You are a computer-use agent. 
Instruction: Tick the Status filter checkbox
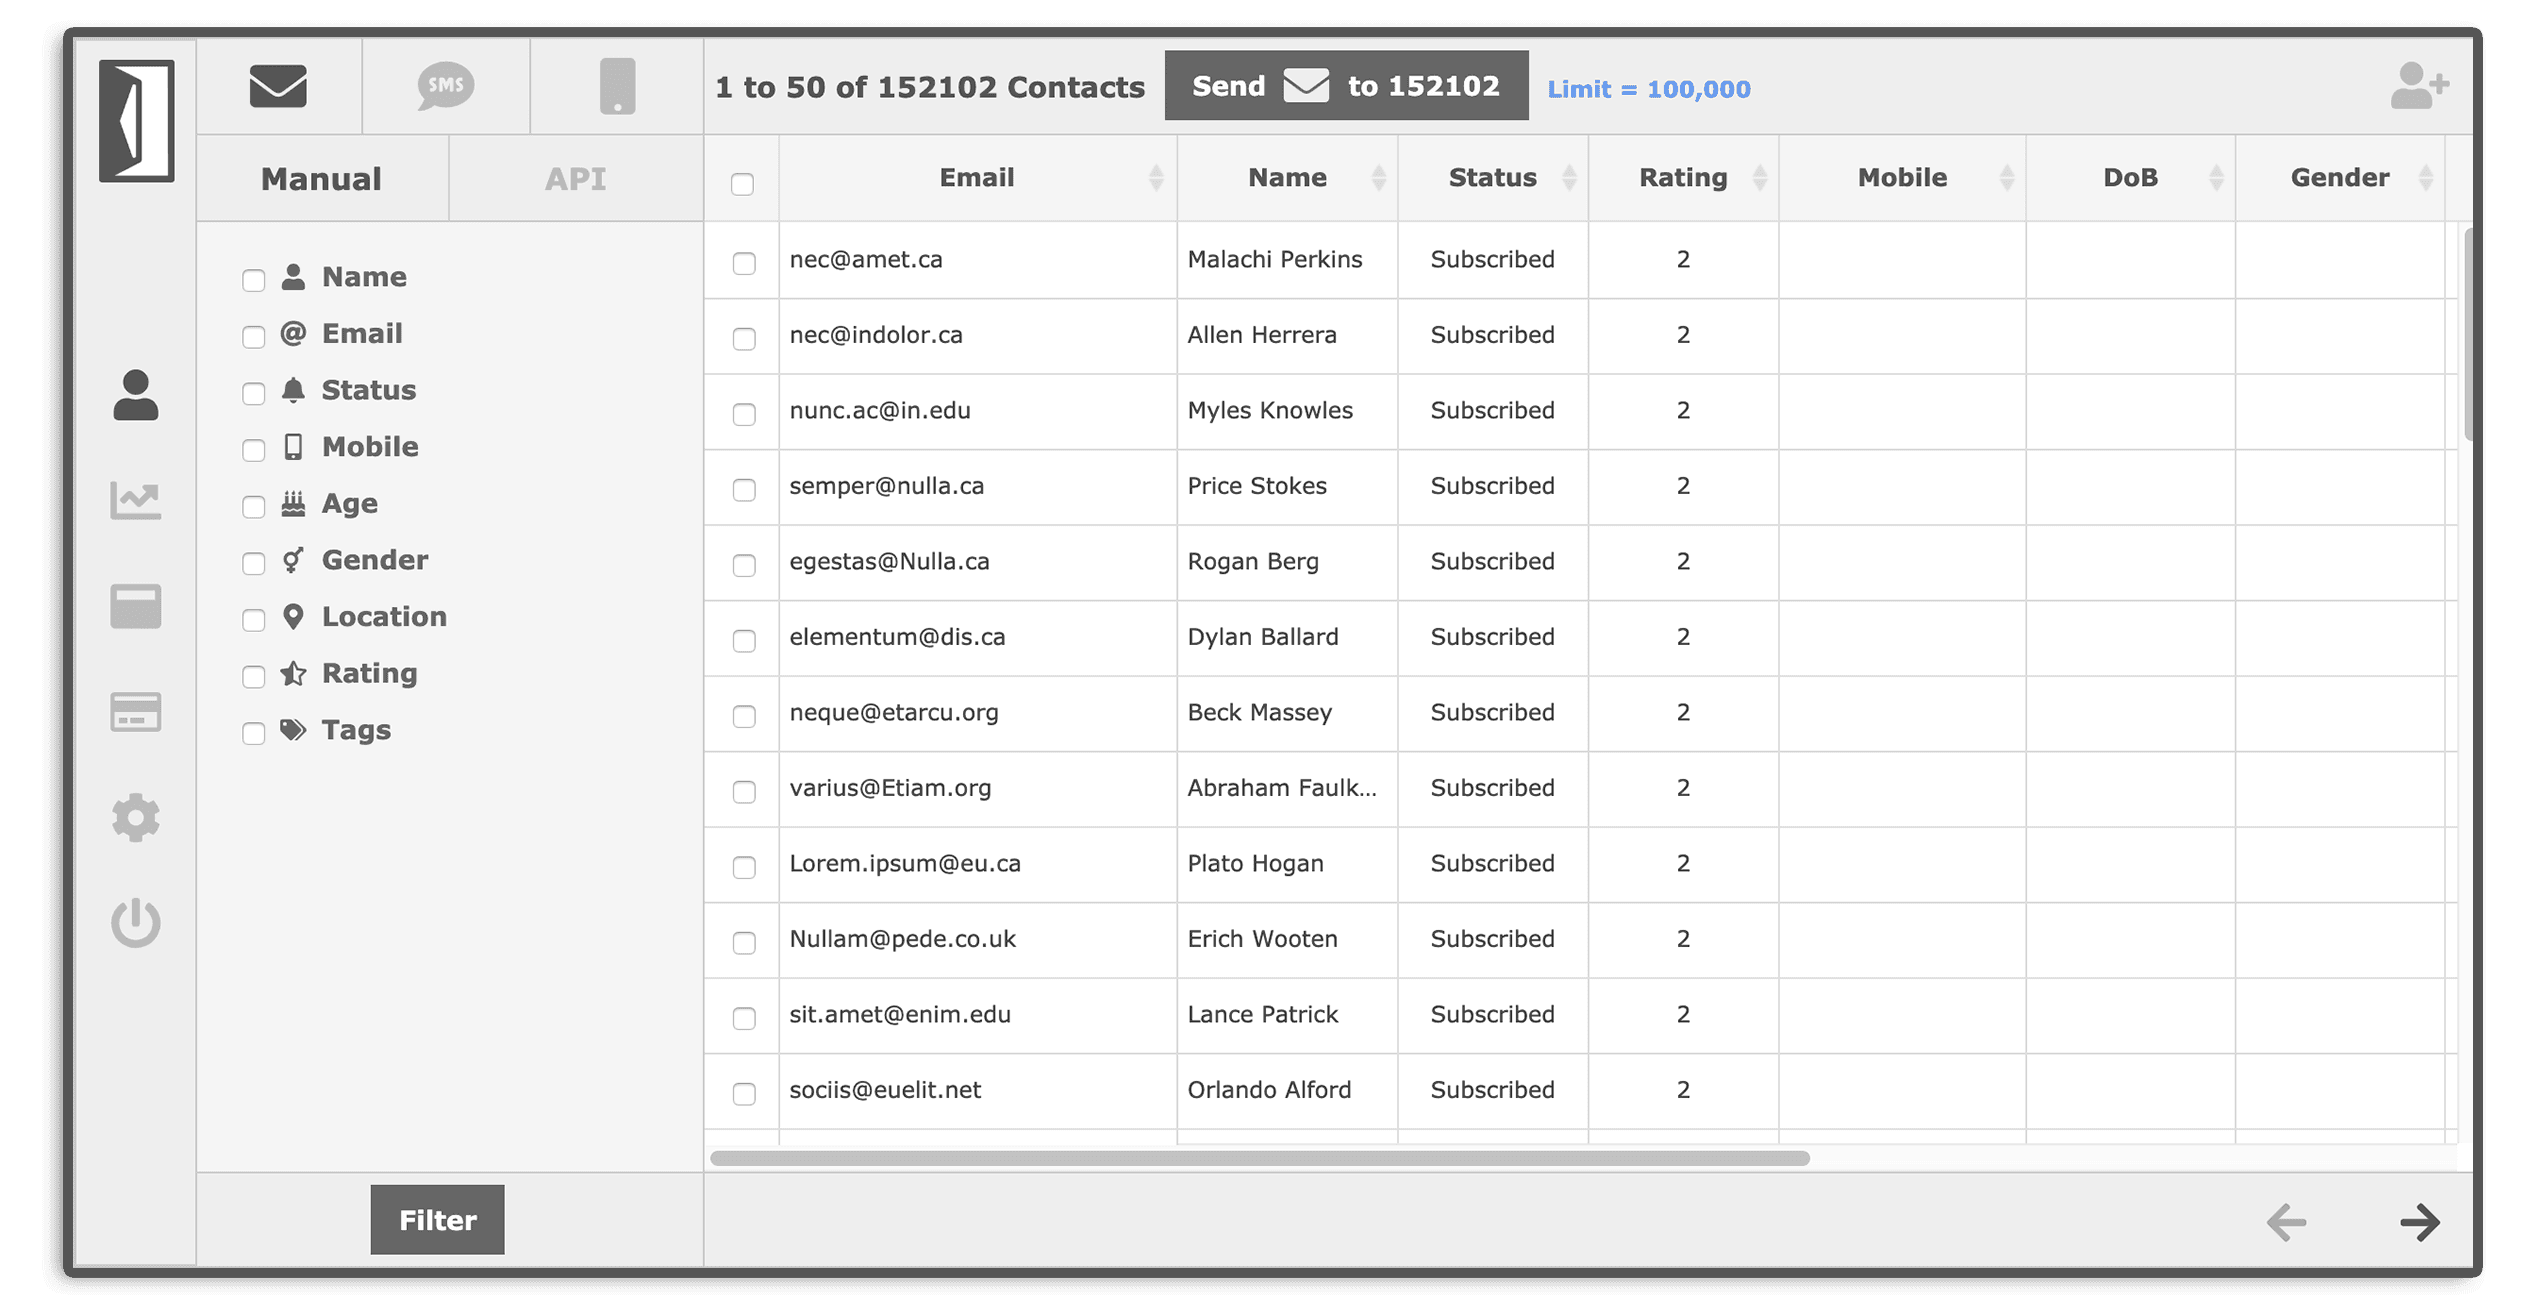[x=254, y=393]
